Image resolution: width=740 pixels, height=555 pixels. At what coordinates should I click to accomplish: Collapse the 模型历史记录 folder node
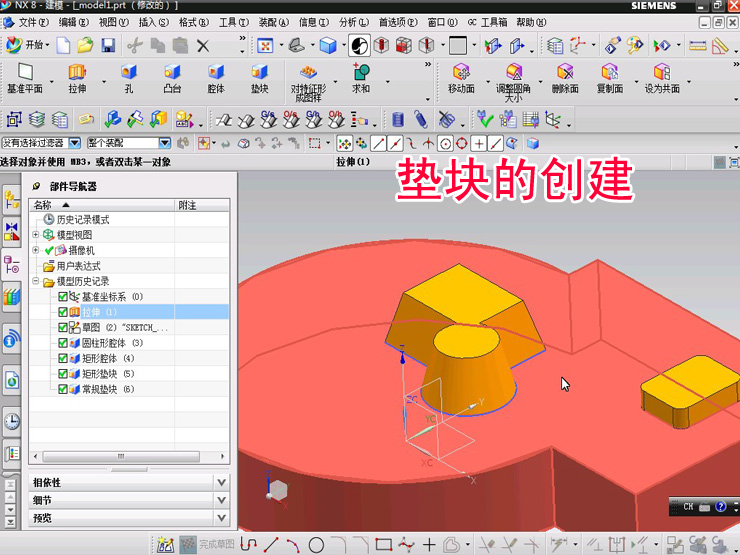click(36, 282)
